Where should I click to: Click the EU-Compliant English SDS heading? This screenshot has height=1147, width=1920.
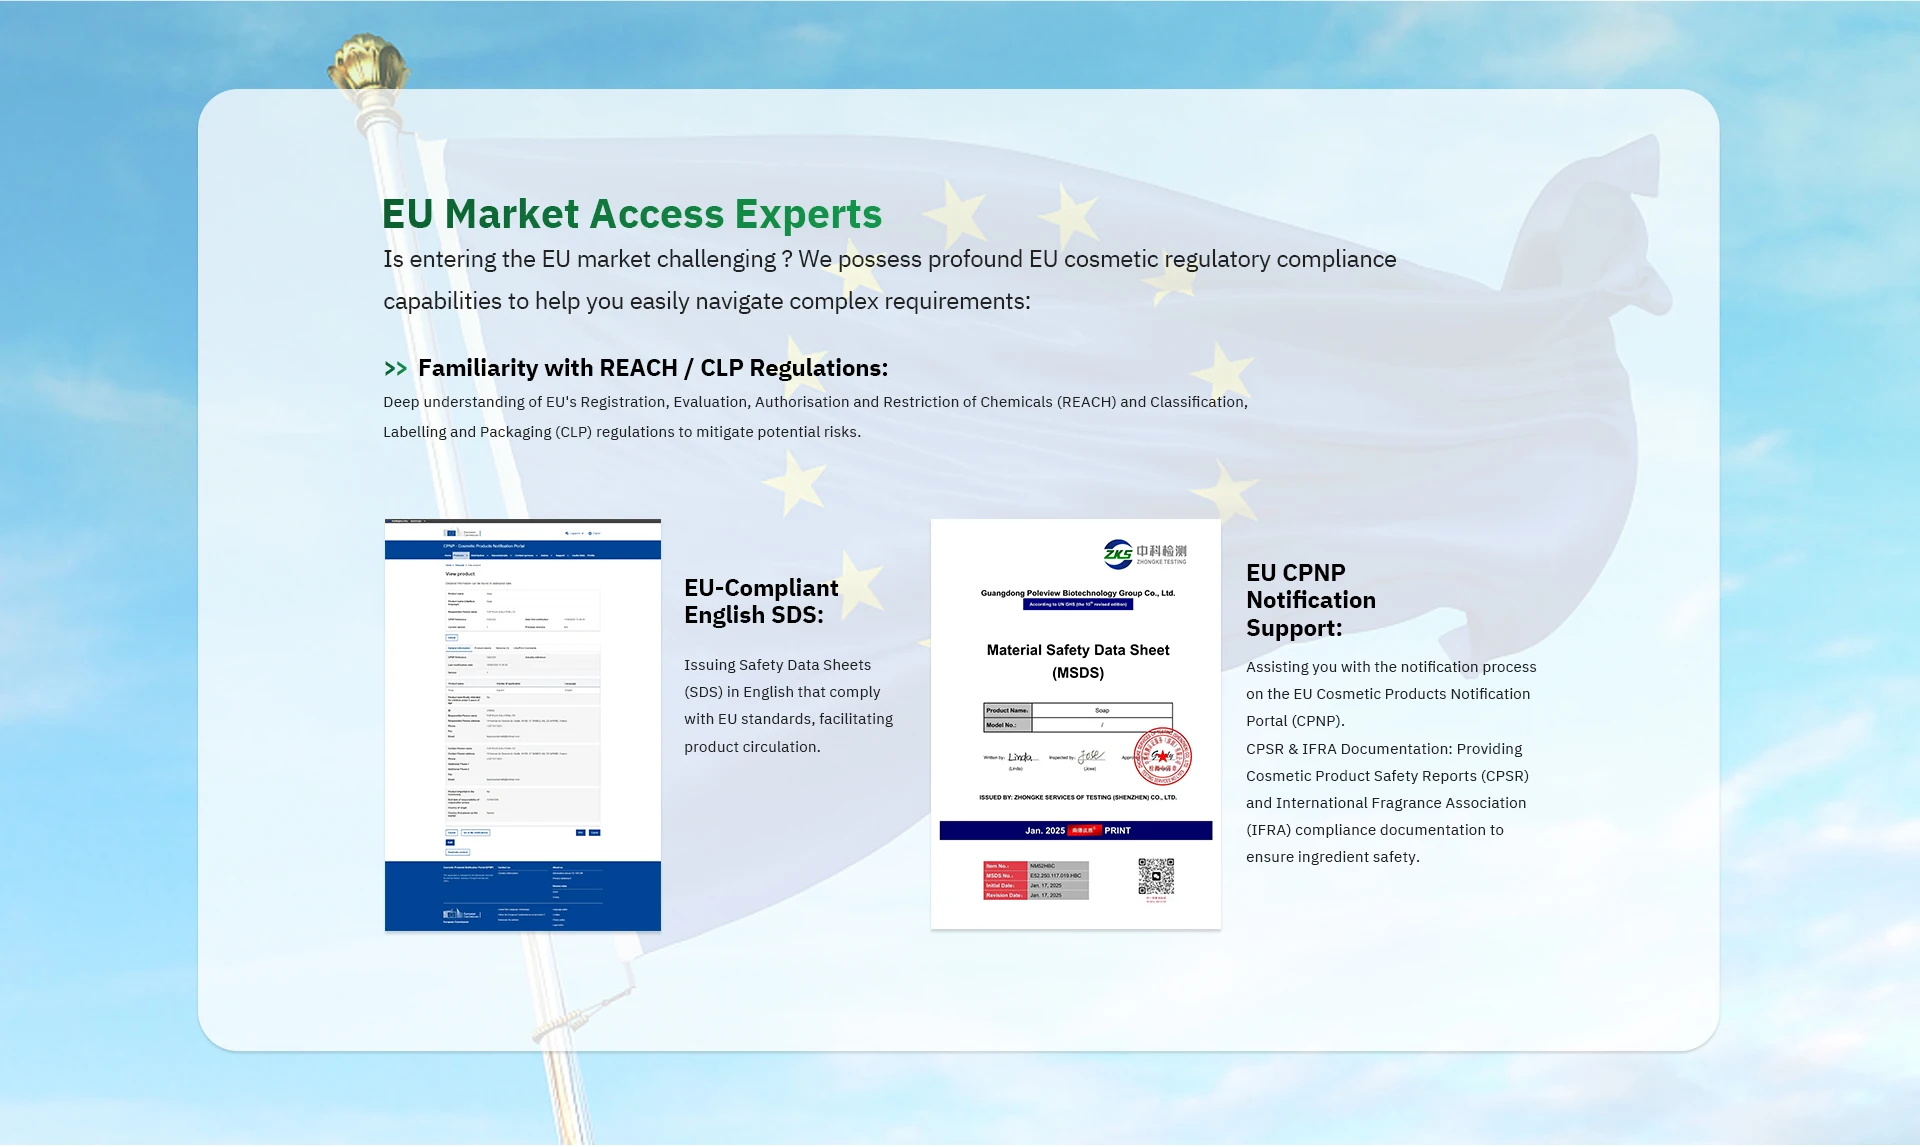(760, 601)
